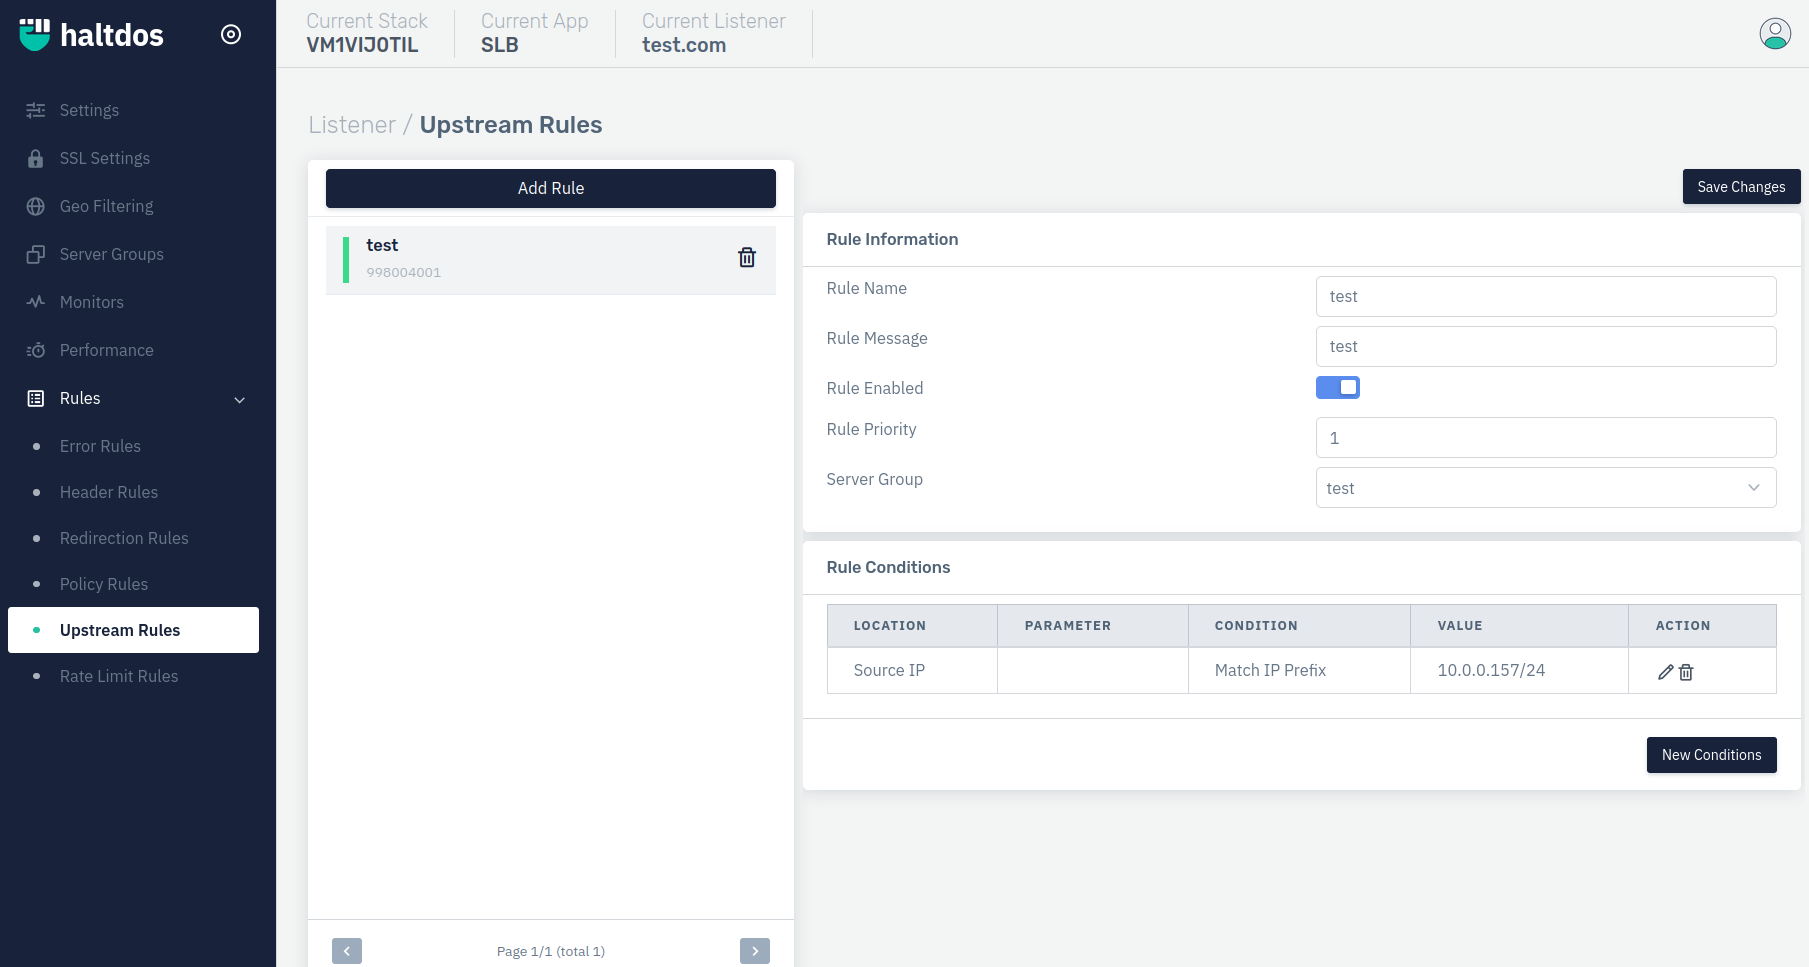The image size is (1809, 967).
Task: Click the Match IP Prefix condition cell
Action: coord(1299,670)
